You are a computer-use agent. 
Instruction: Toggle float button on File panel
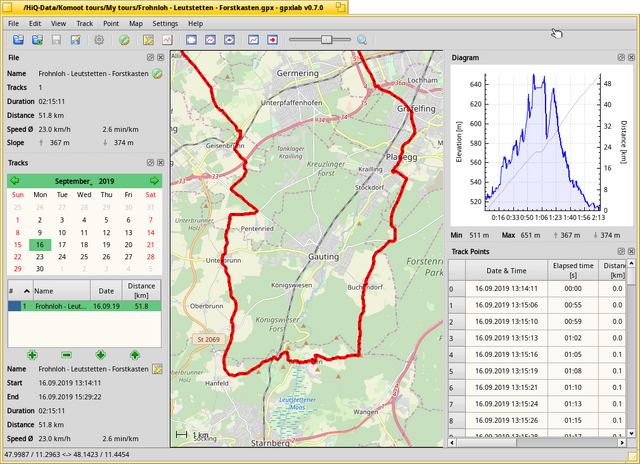150,58
